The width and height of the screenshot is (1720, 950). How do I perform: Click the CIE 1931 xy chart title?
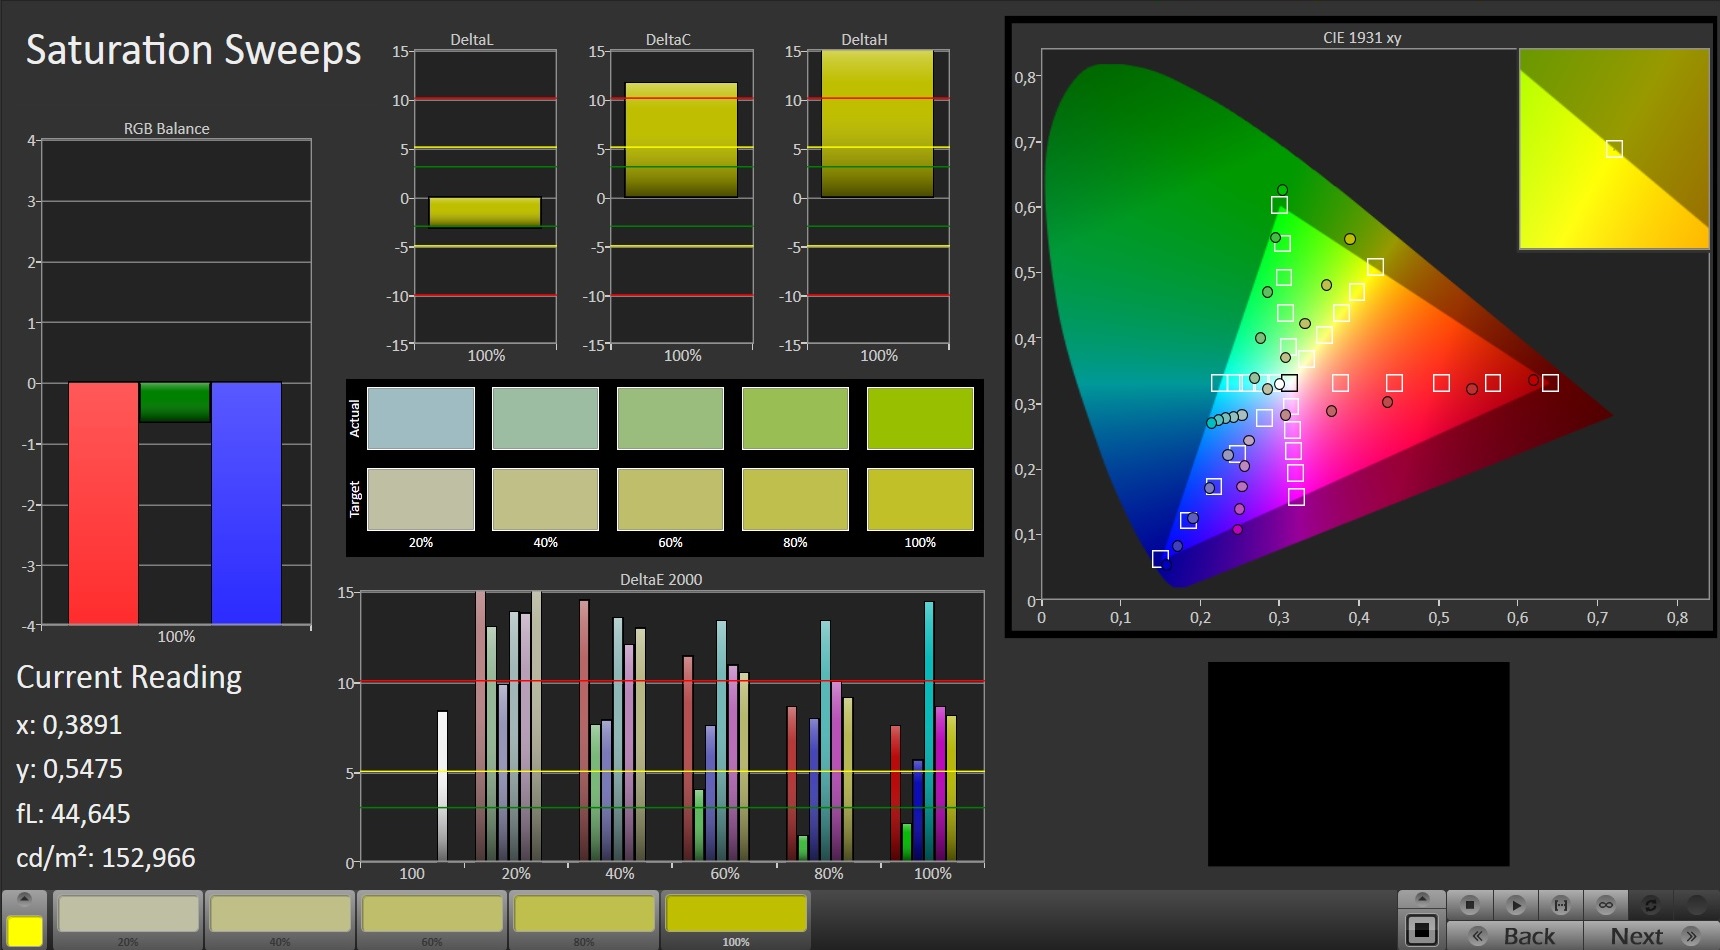(x=1362, y=38)
